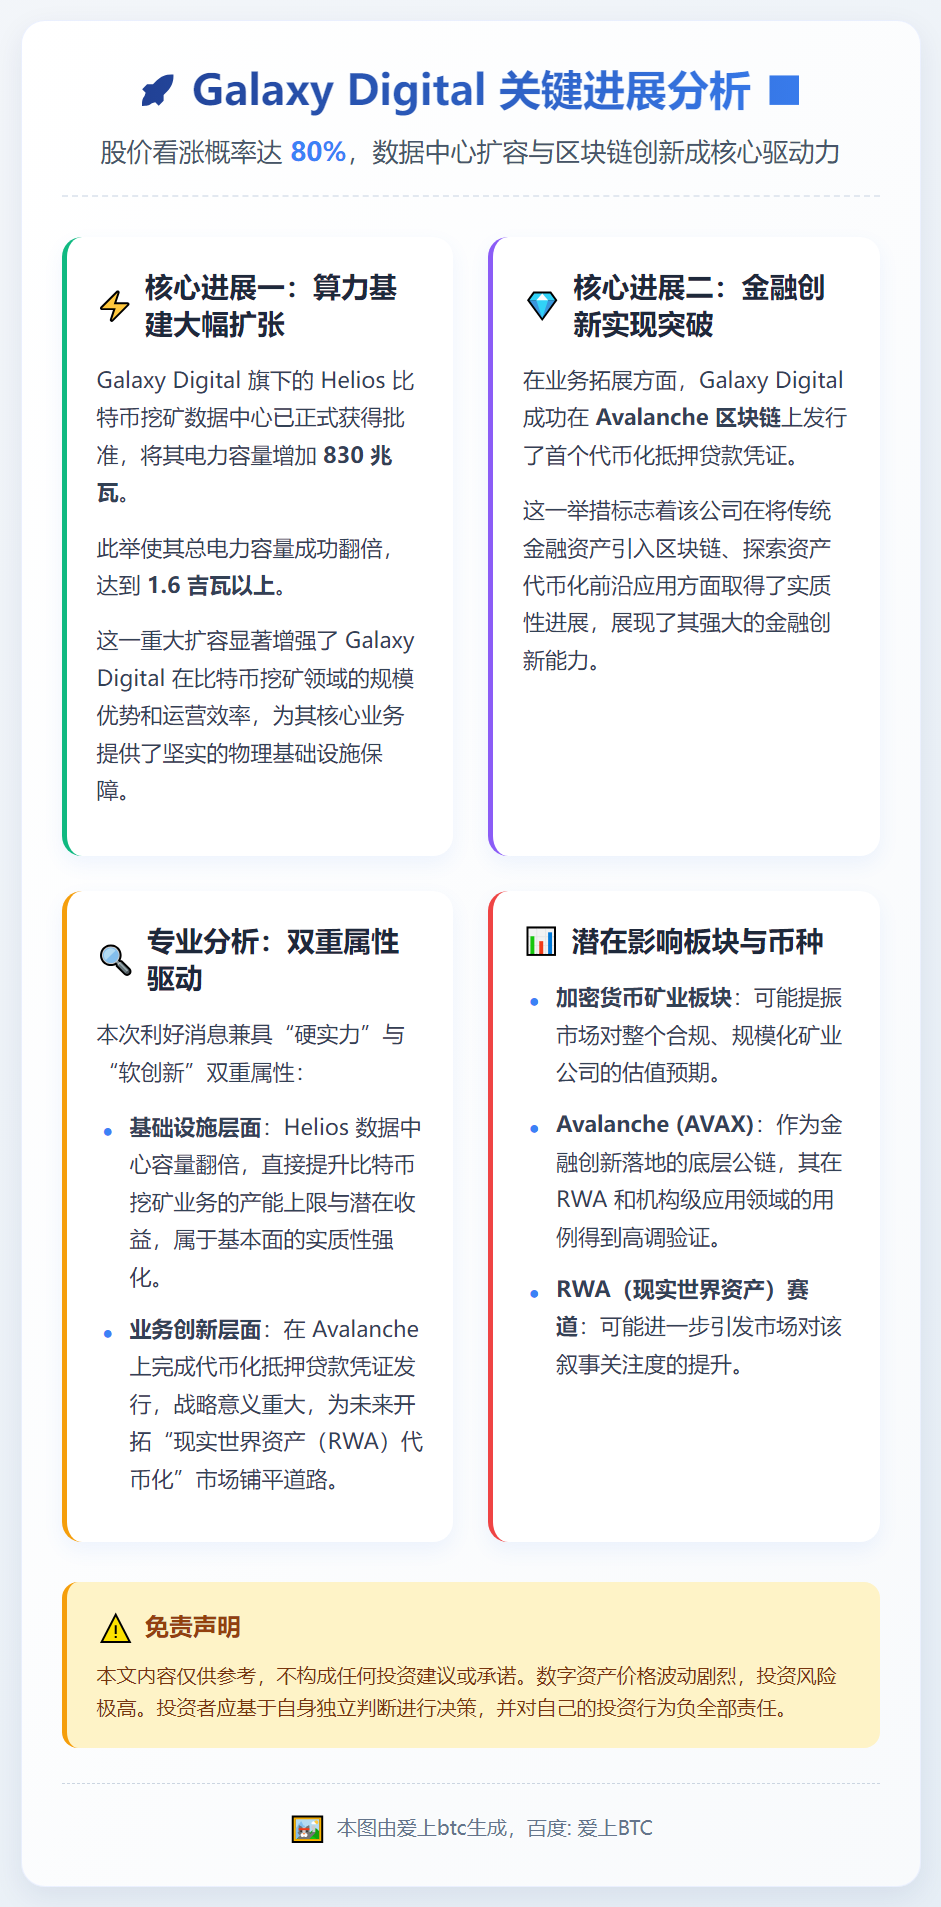Click the bar chart icon for 潜在影响板块与币种
Viewport: 941px width, 1907px height.
coord(541,941)
